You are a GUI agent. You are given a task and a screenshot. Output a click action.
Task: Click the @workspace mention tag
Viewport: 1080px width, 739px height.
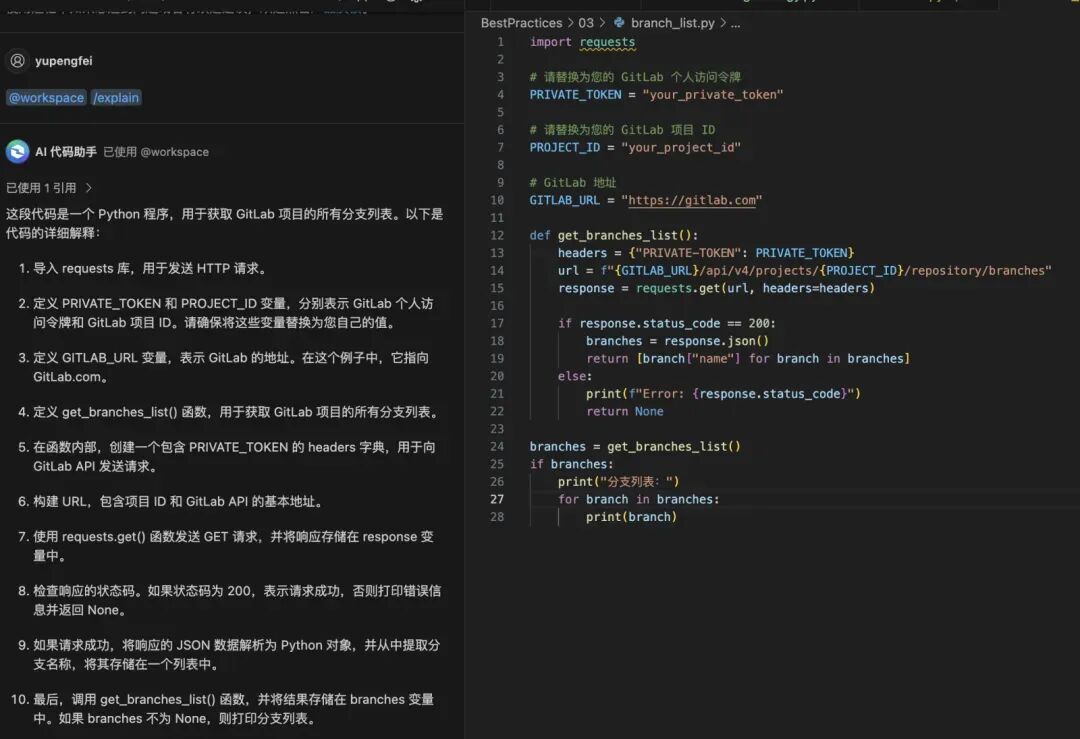(x=46, y=98)
